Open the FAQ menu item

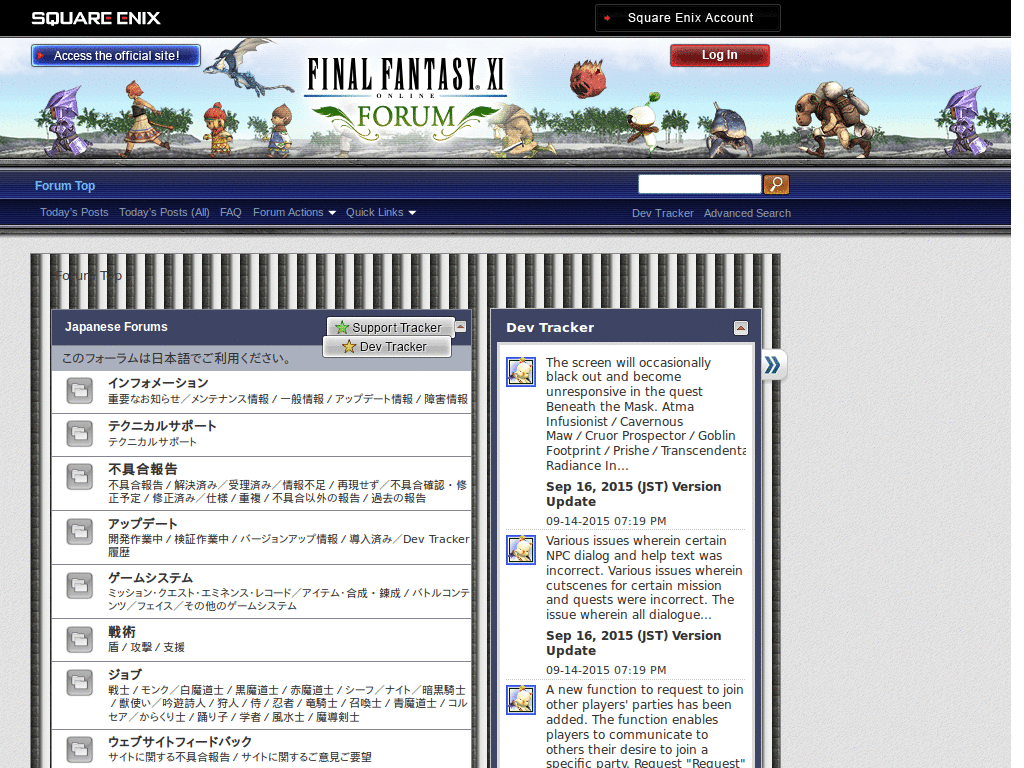point(230,212)
